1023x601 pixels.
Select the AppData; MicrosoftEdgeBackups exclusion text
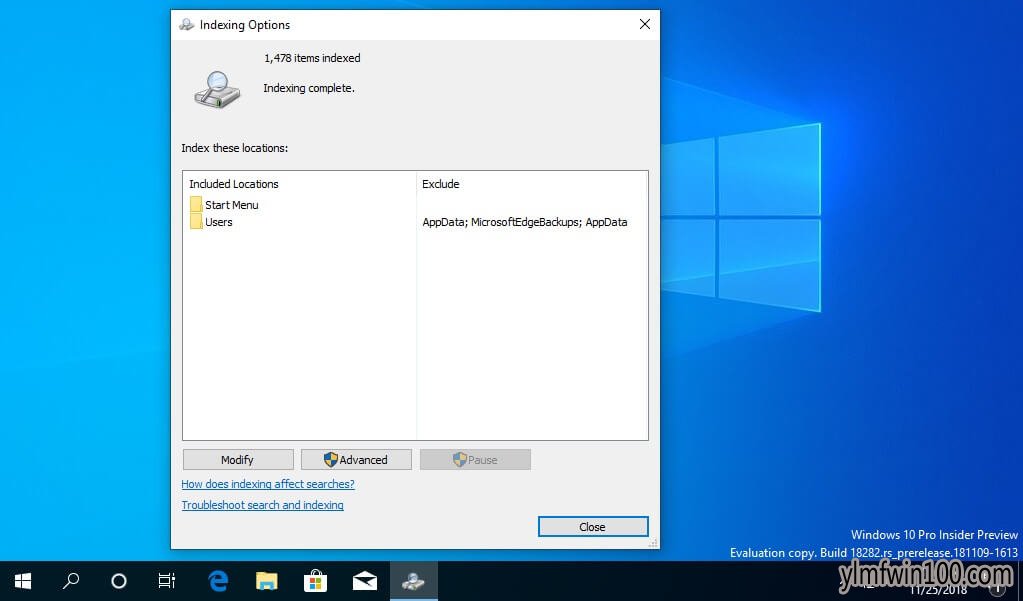click(525, 222)
